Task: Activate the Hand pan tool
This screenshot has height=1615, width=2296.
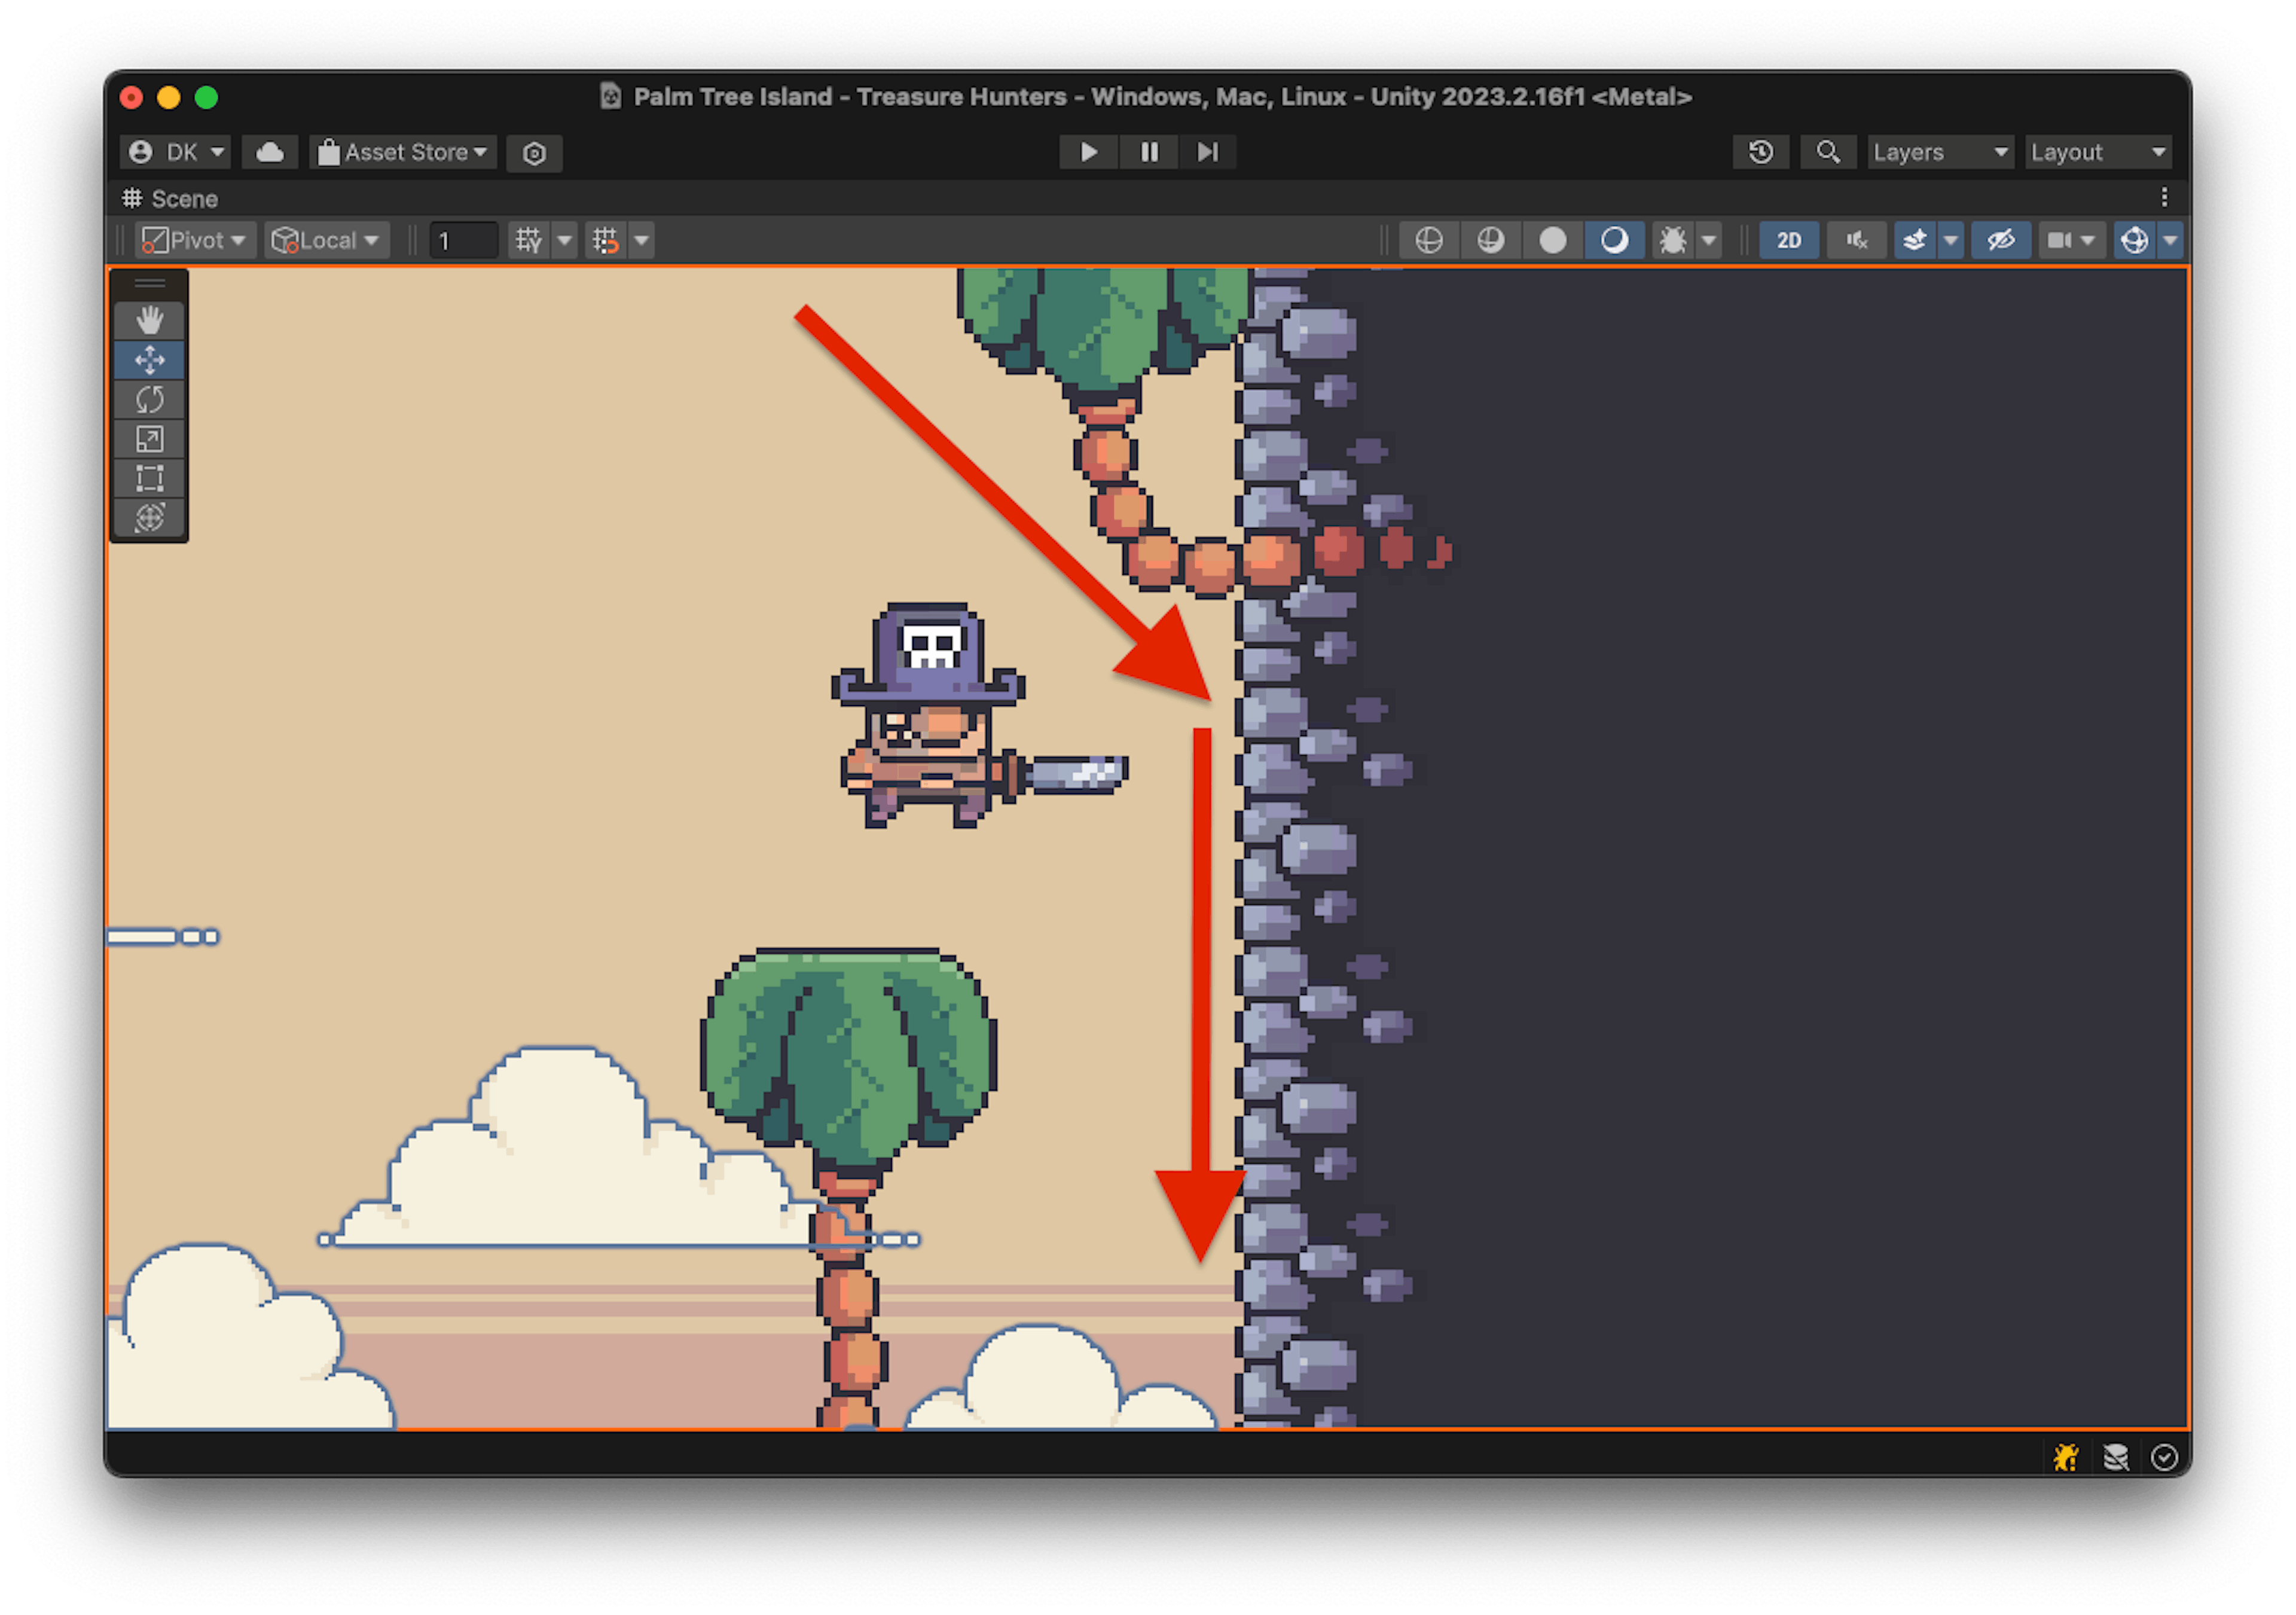Action: pos(150,320)
